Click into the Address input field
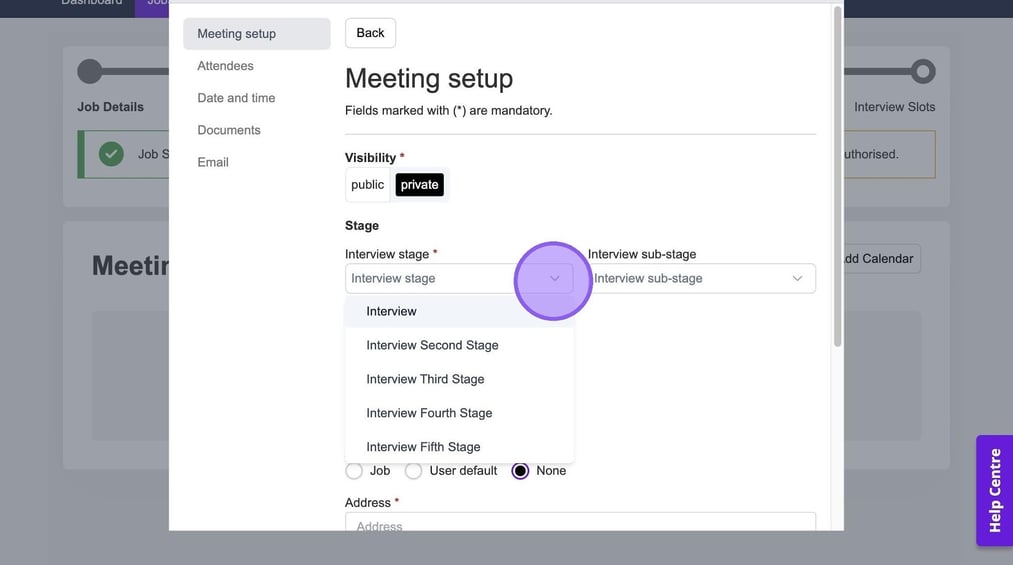 [x=580, y=523]
